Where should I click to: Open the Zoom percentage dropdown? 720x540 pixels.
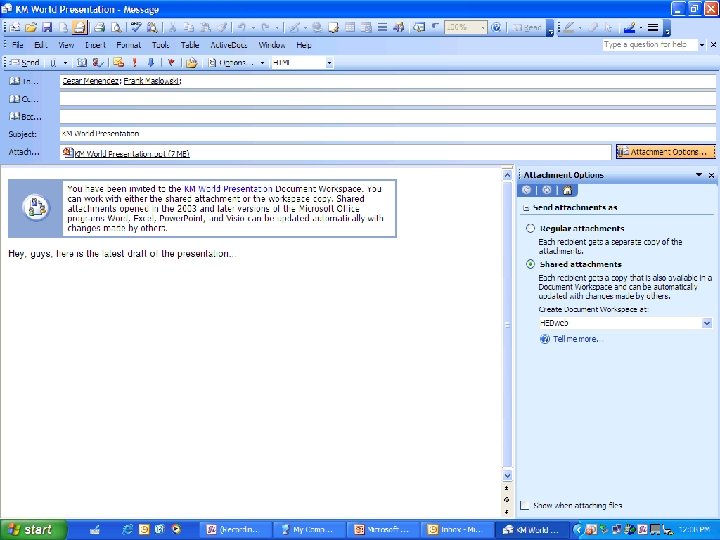[x=483, y=28]
